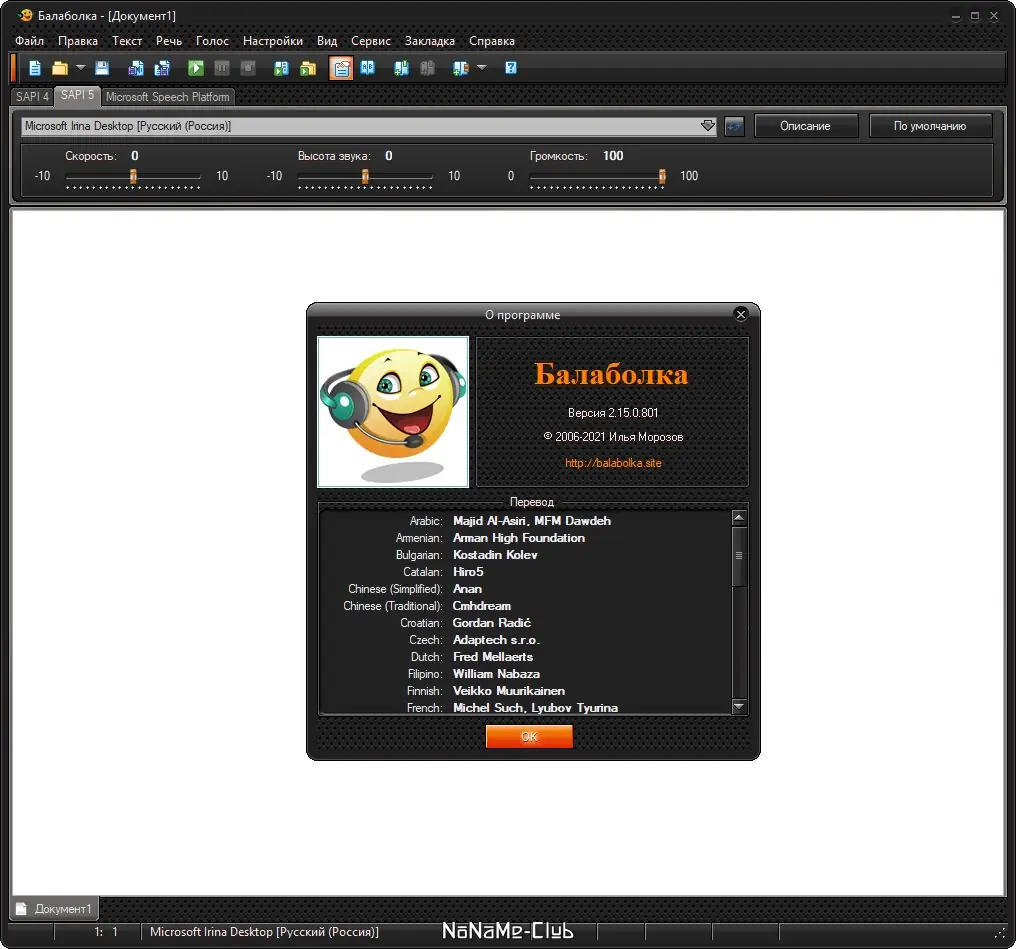Open the Речь menu

168,41
